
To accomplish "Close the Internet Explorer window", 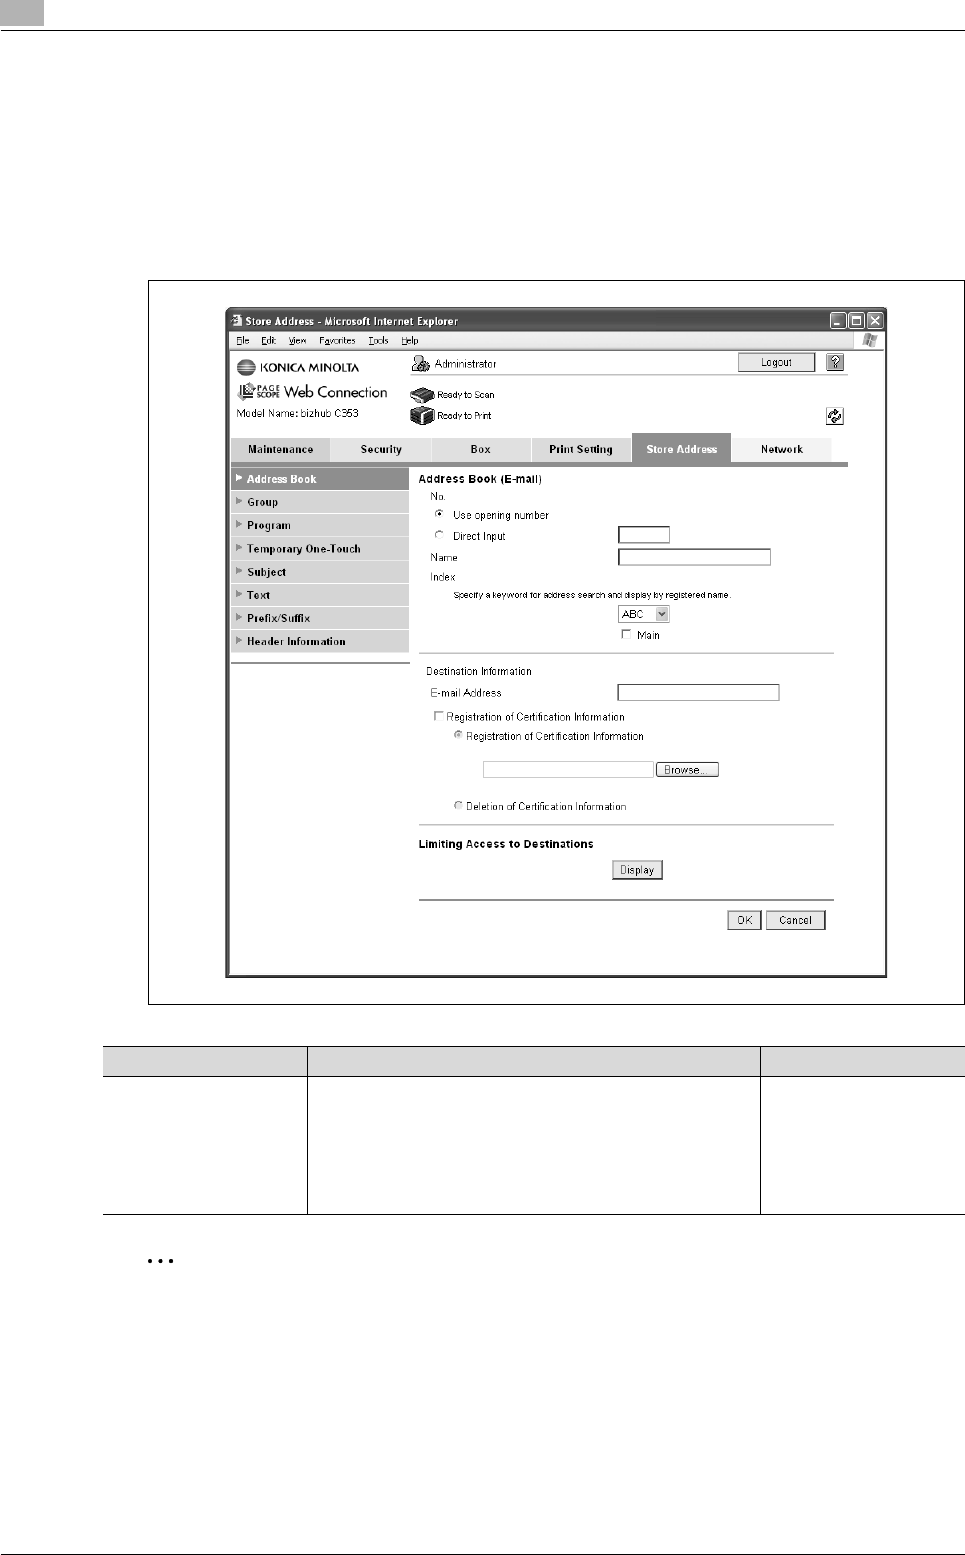I will 874,321.
